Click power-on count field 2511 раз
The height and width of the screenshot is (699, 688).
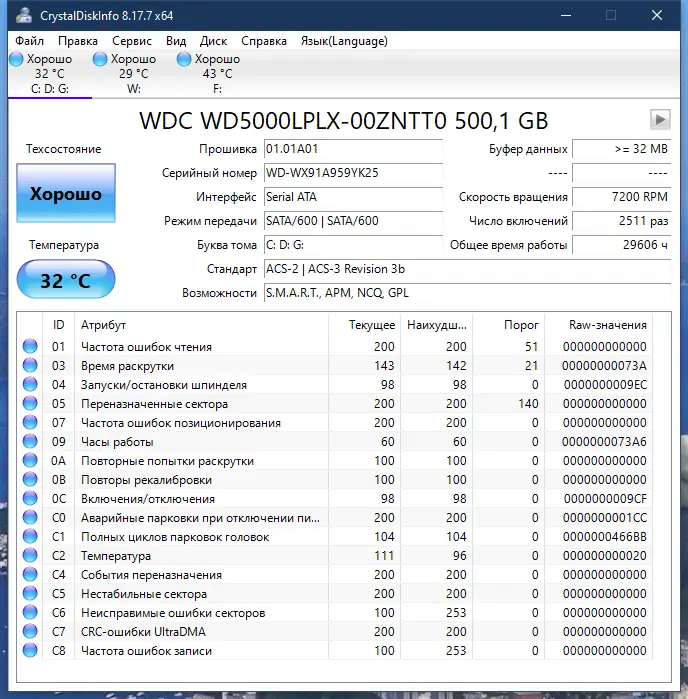tap(622, 221)
